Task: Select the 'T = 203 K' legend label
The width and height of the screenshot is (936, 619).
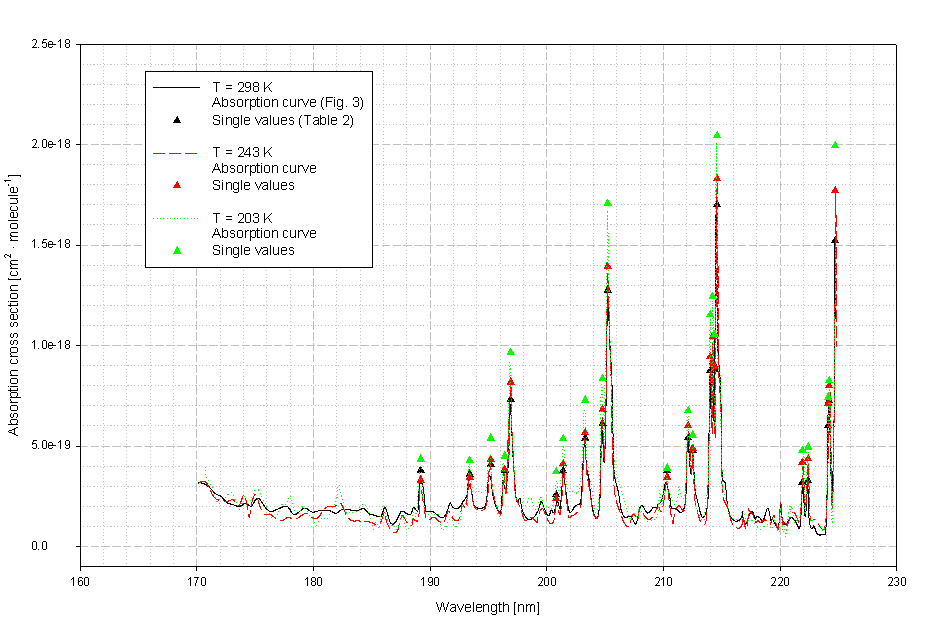Action: pos(241,218)
